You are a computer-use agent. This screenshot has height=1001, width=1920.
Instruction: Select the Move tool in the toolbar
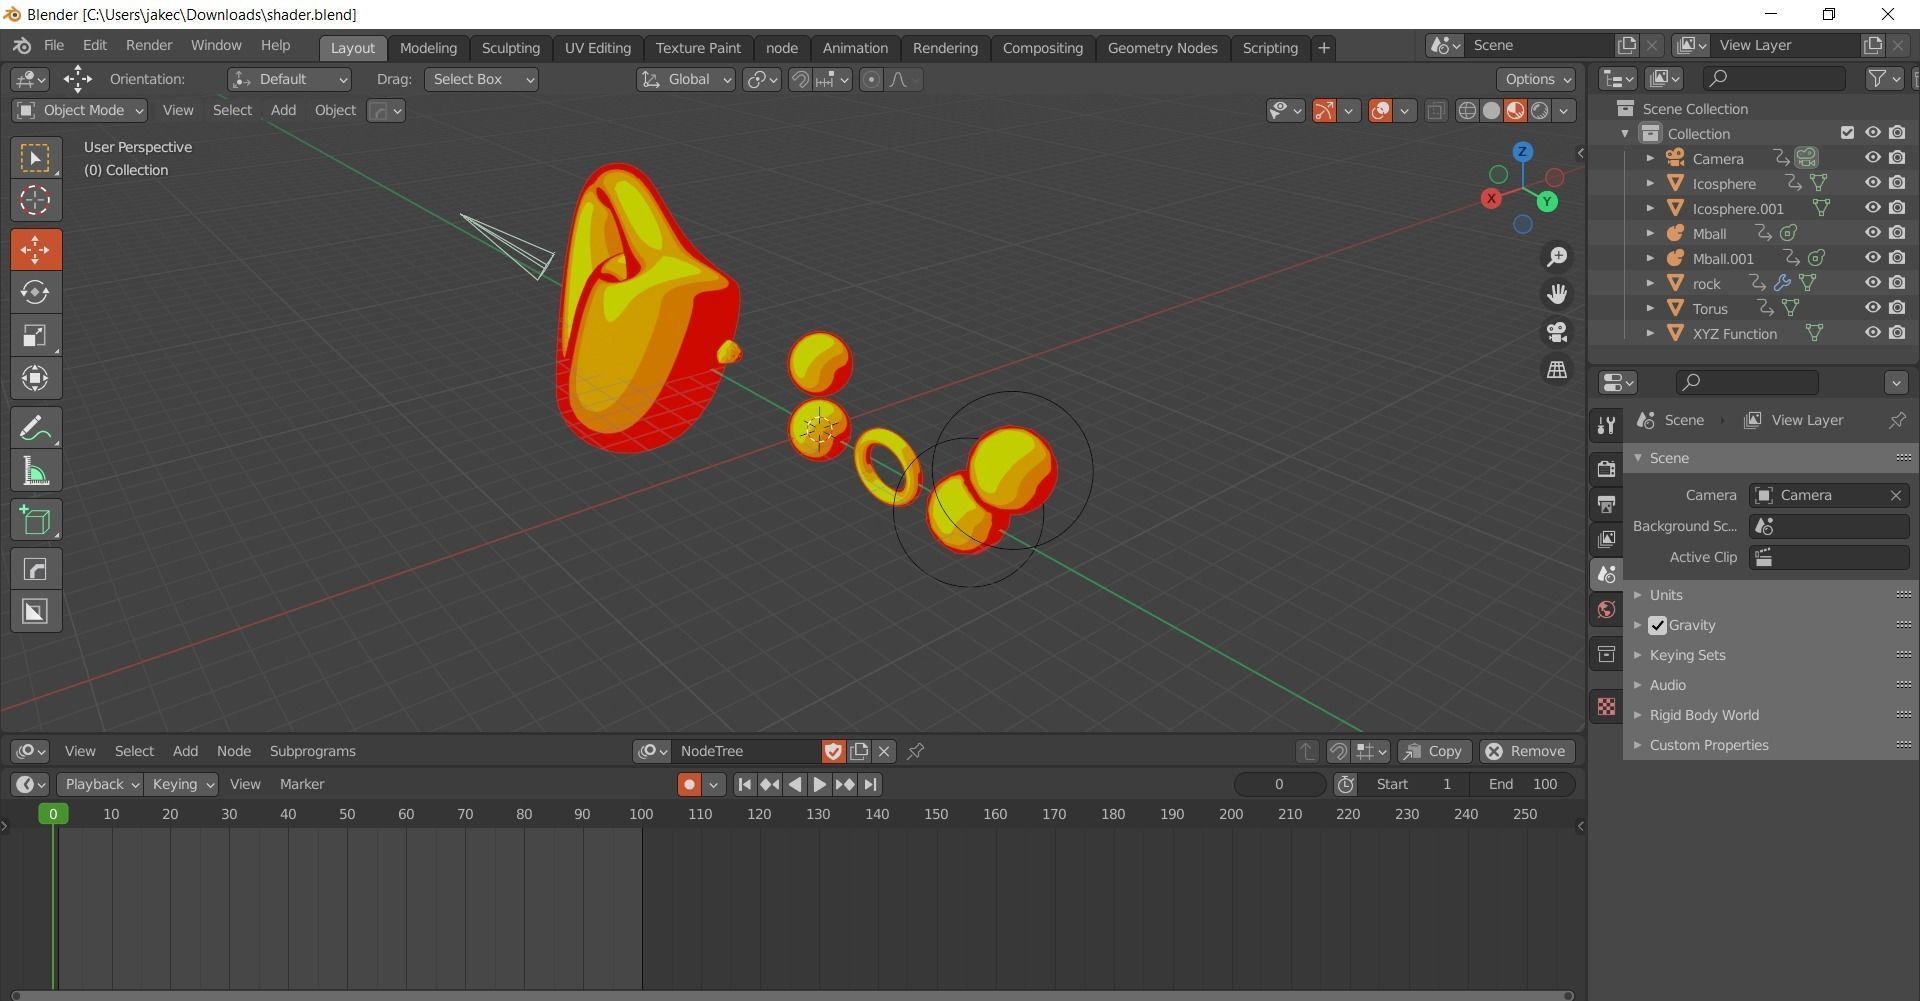pyautogui.click(x=36, y=249)
